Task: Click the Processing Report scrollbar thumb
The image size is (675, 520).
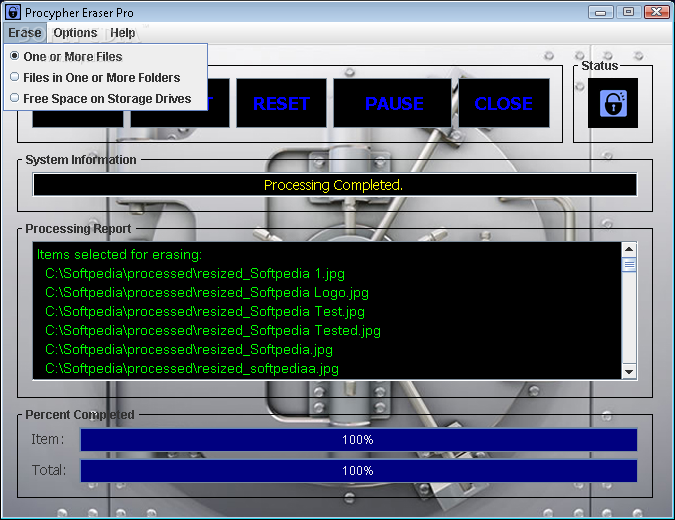Action: (629, 265)
